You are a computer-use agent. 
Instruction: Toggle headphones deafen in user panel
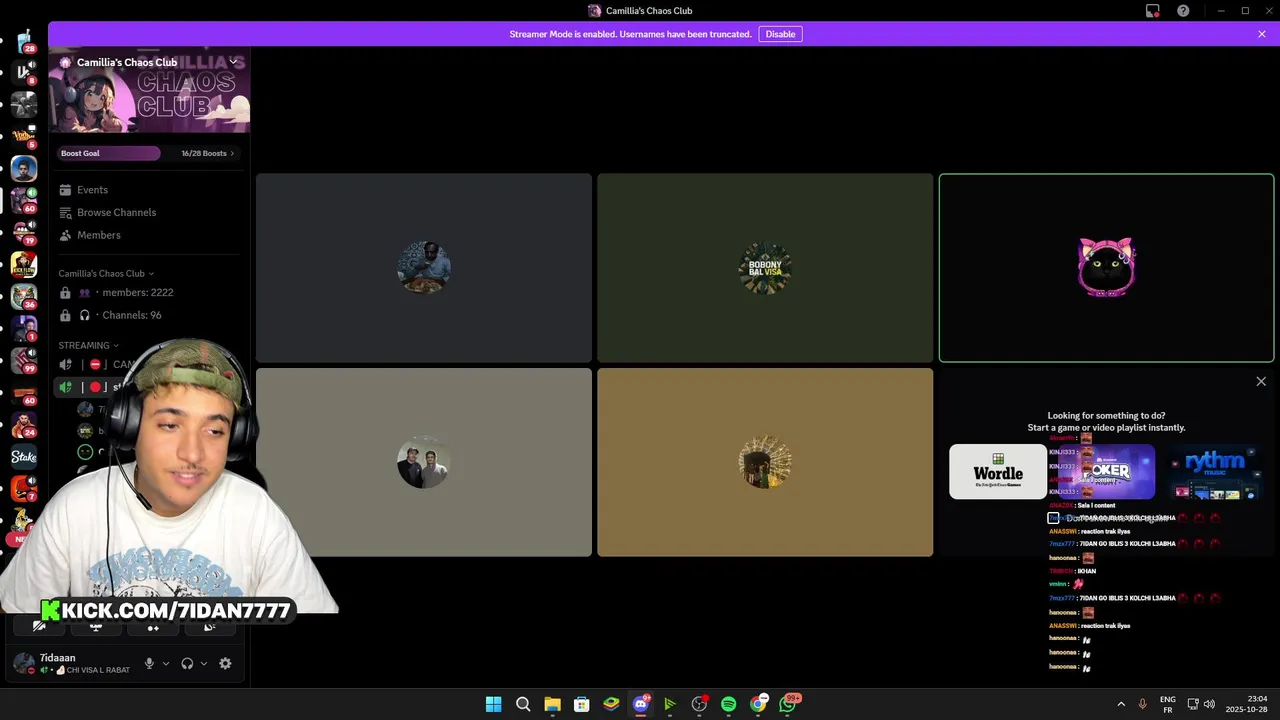click(x=187, y=663)
